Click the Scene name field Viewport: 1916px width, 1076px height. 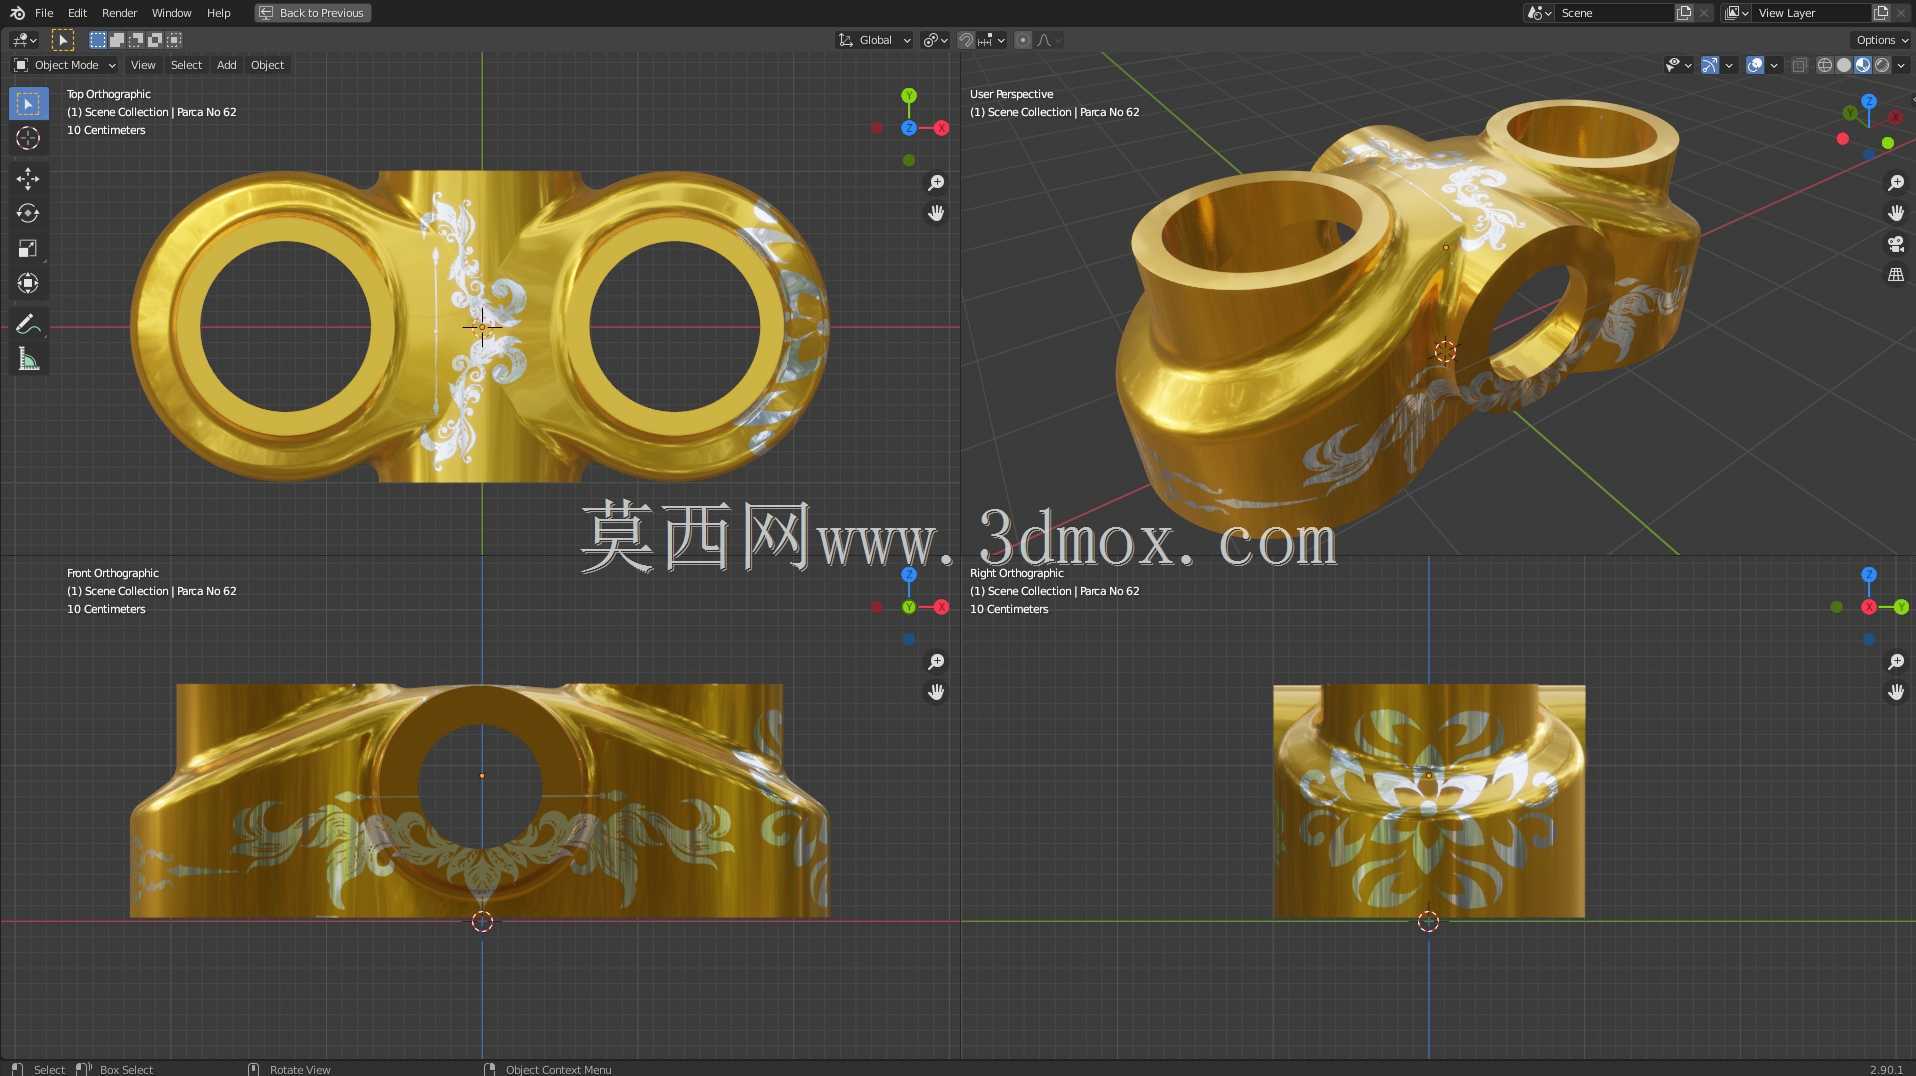coord(1615,13)
